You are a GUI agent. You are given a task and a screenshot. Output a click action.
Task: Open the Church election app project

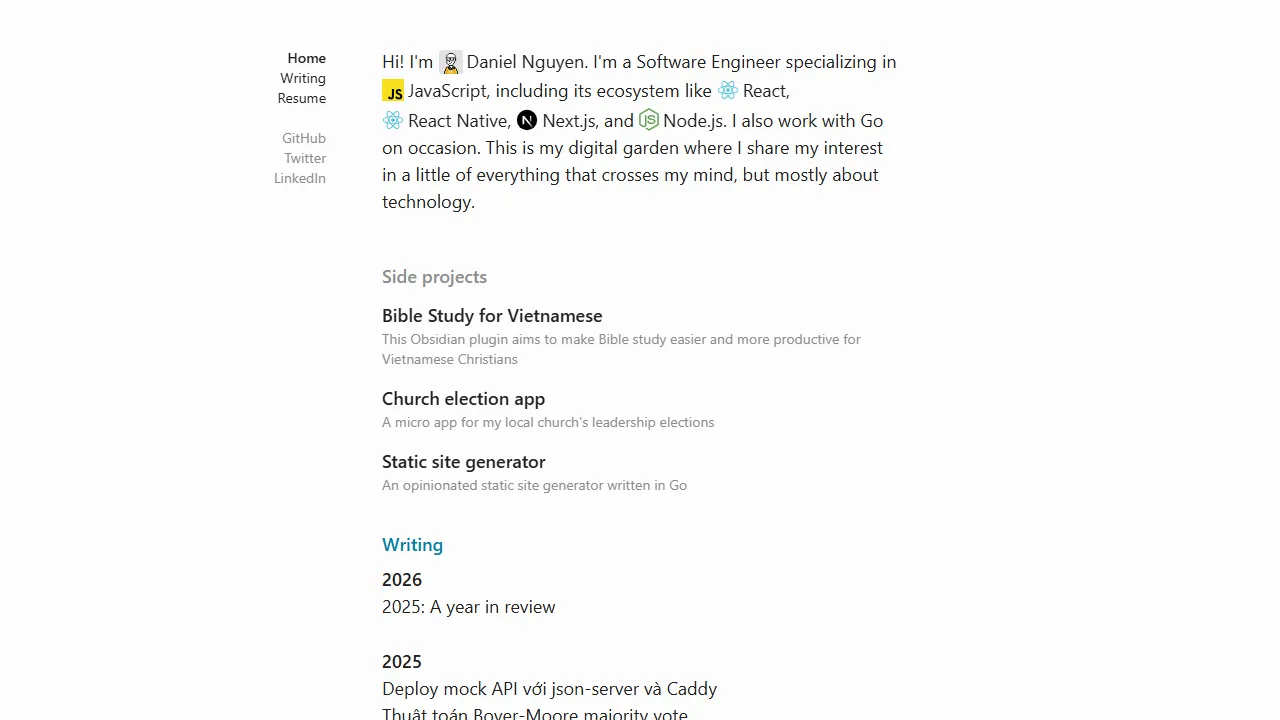click(x=463, y=399)
